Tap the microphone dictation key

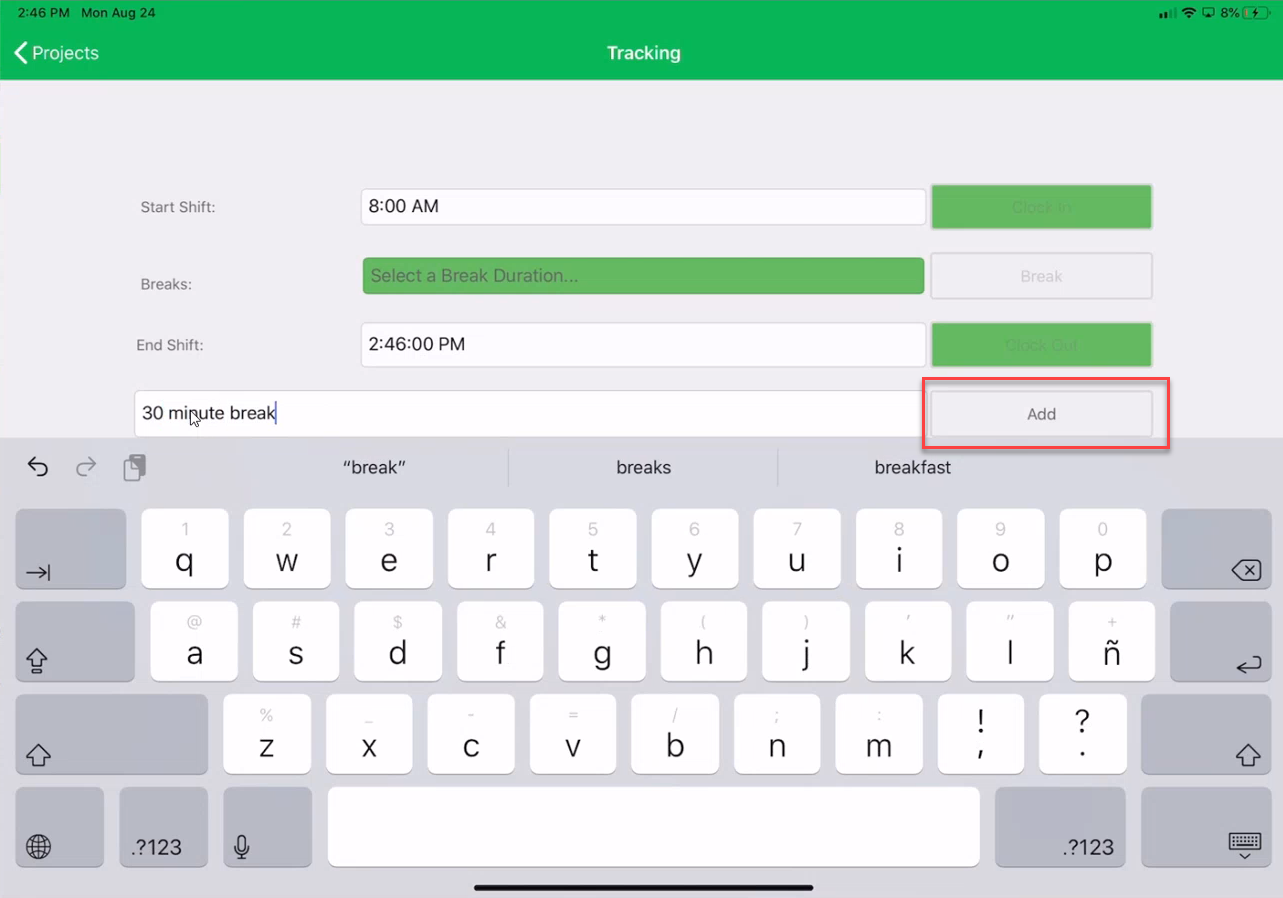coord(266,827)
